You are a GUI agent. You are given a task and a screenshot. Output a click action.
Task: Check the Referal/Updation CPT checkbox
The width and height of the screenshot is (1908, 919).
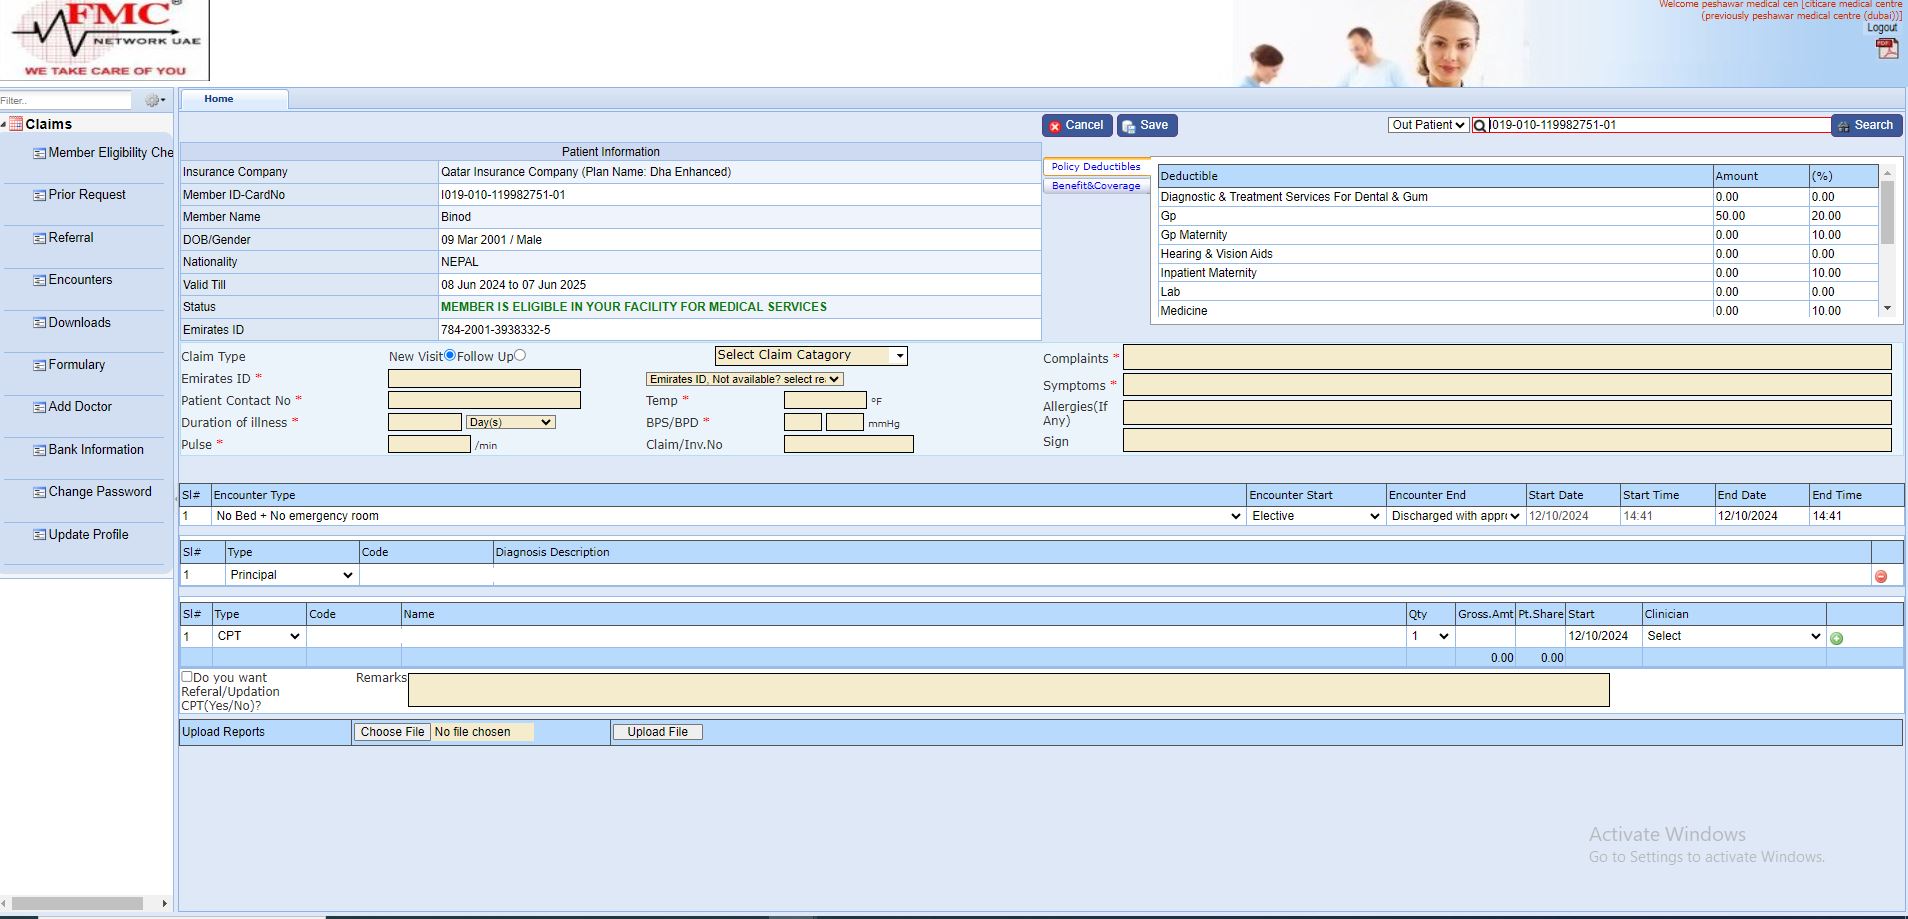pyautogui.click(x=187, y=677)
